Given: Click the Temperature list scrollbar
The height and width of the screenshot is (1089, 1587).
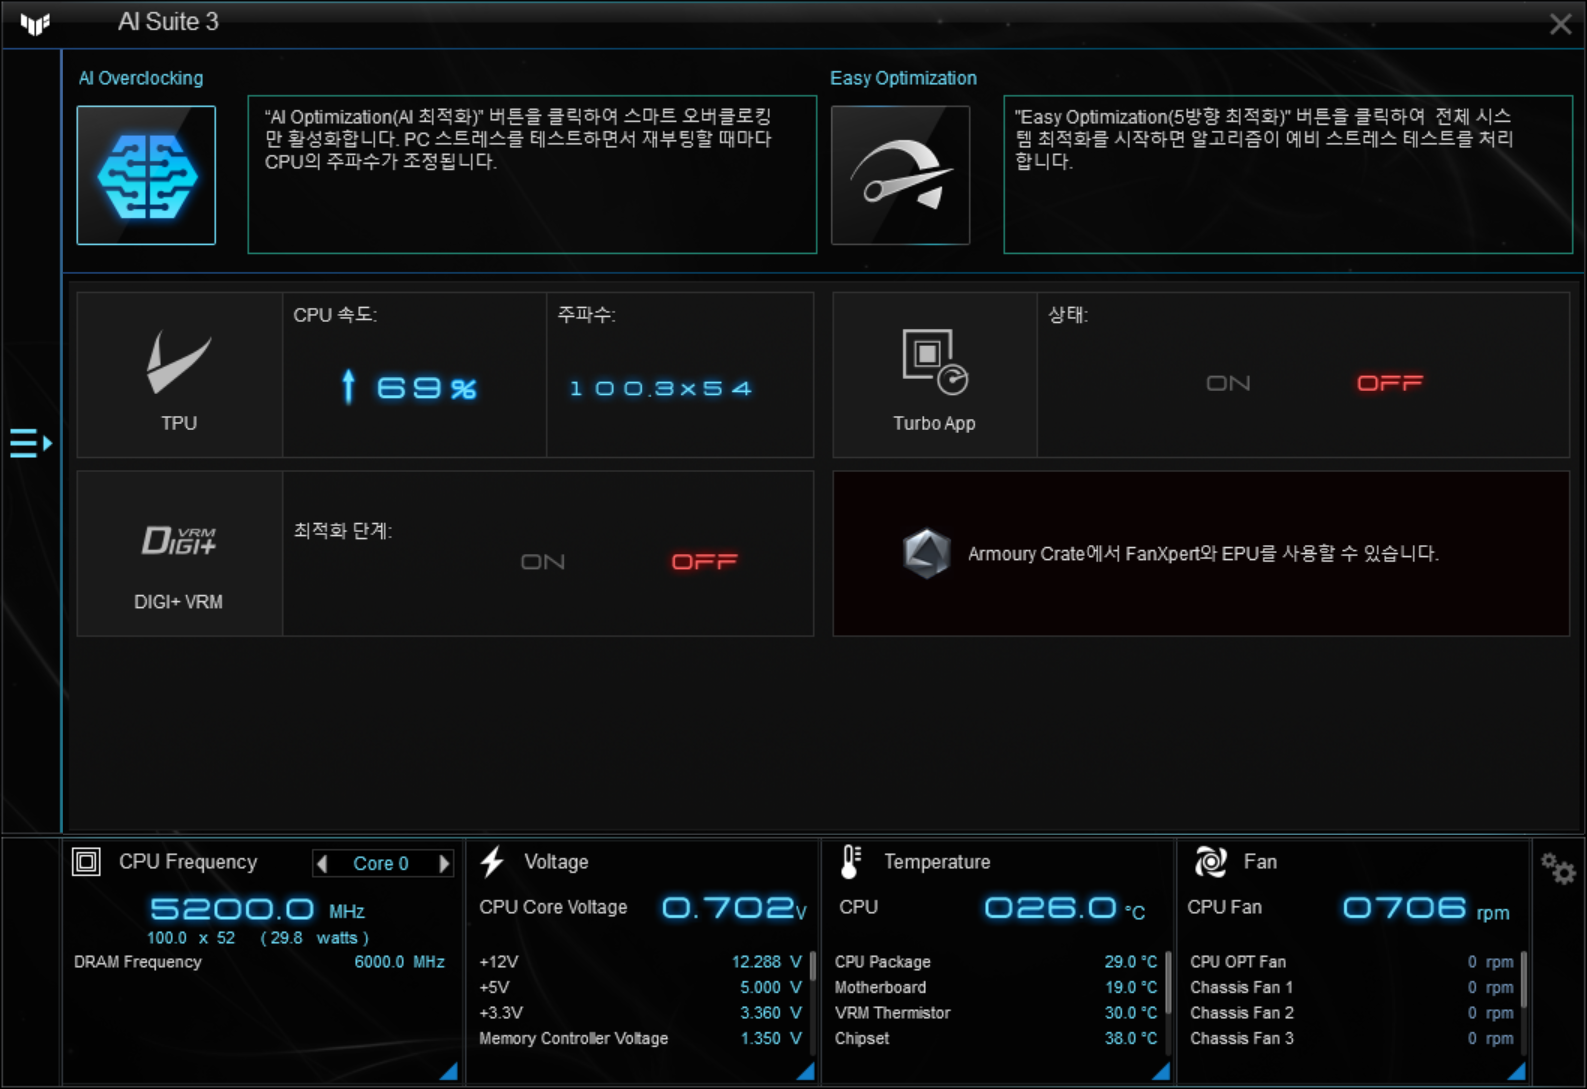Looking at the screenshot, I should pos(1168,984).
